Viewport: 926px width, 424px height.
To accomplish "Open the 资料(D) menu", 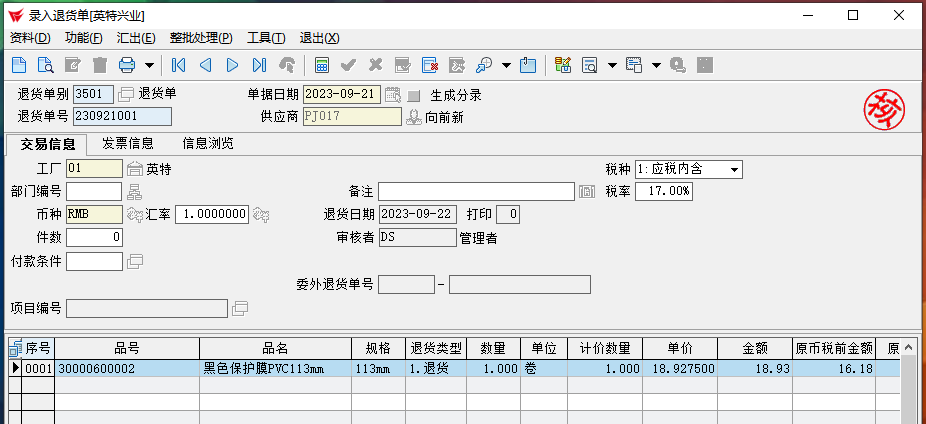I will (x=30, y=38).
